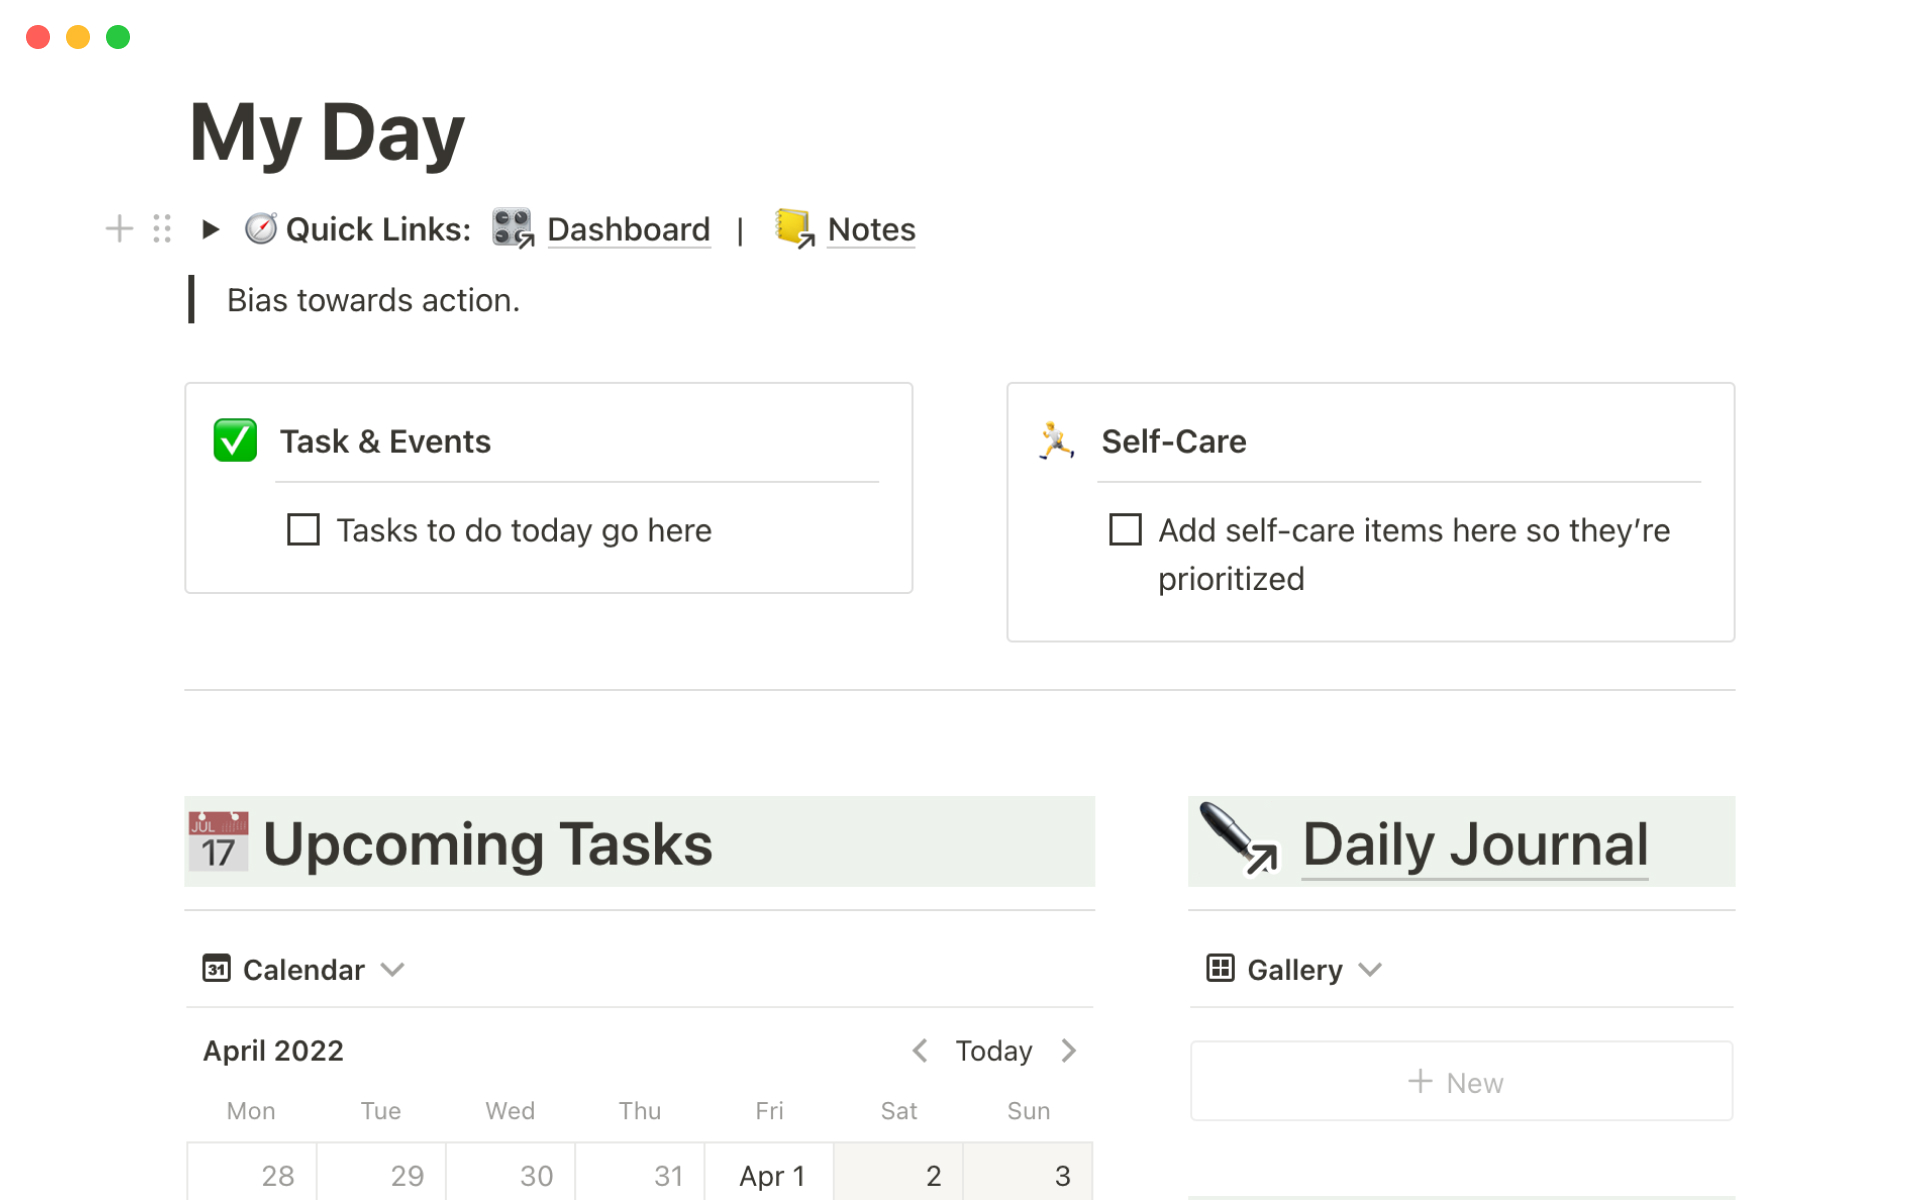
Task: Tick the self-care items checkbox
Action: (x=1125, y=529)
